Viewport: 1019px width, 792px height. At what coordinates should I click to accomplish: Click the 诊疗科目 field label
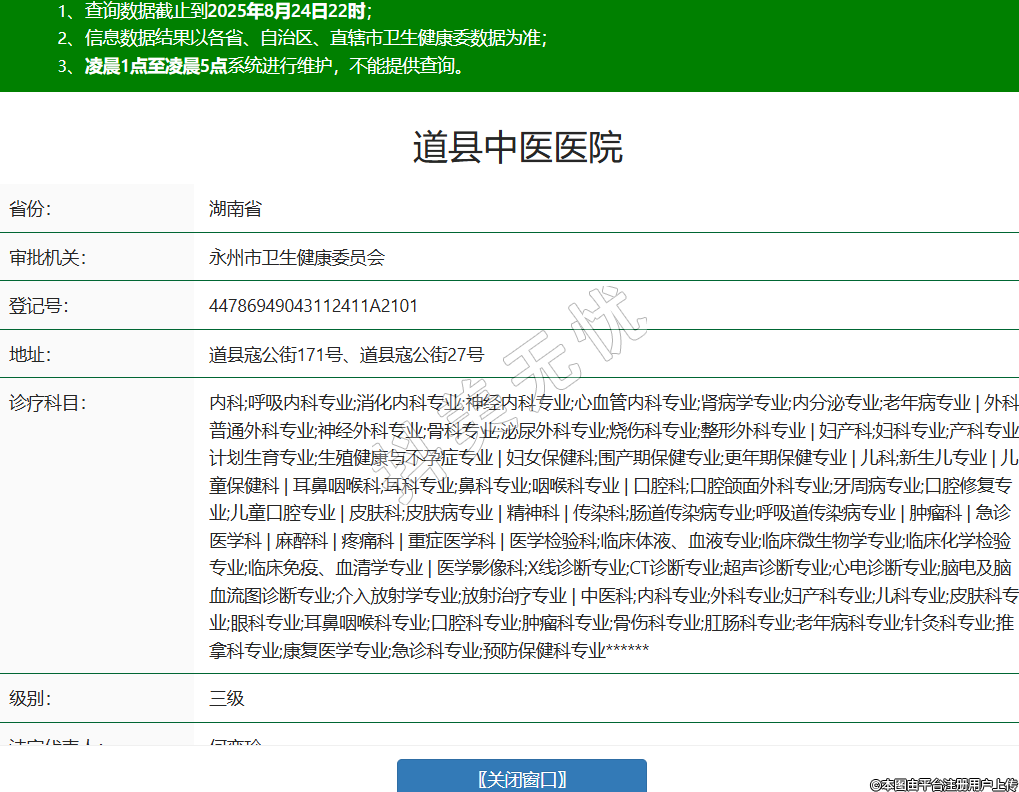(x=48, y=403)
